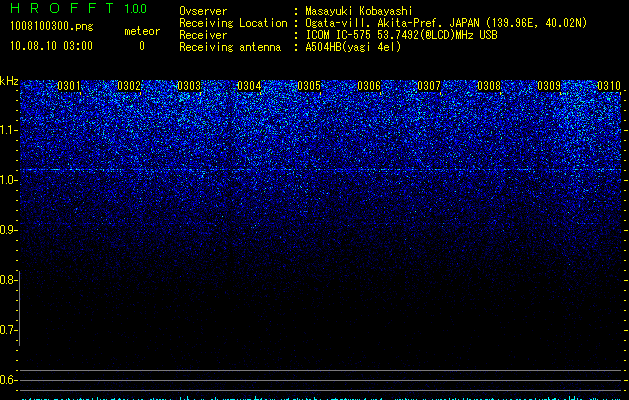Screen dimensions: 629x400
Task: Click the 0308 time marker
Action: click(x=489, y=86)
